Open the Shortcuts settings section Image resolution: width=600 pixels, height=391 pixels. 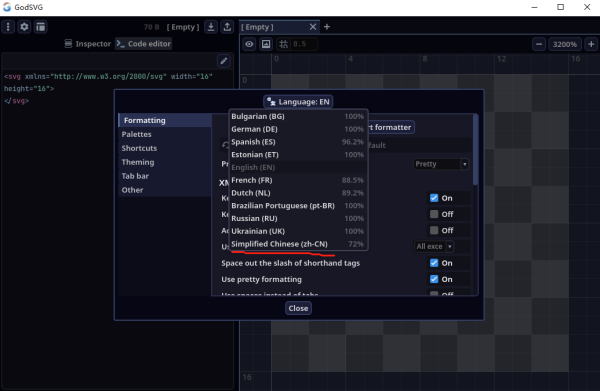(x=165, y=148)
